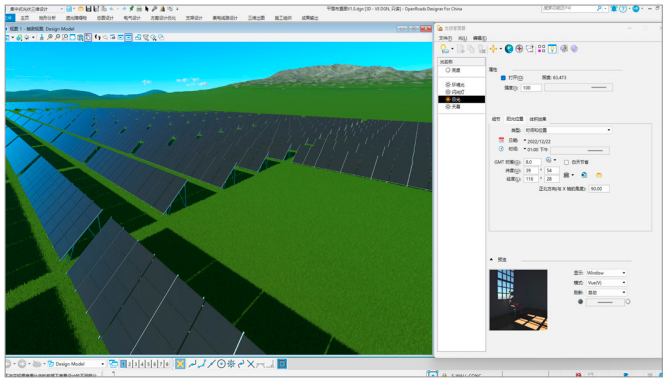Open the first menu in the light manager menu bar
The width and height of the screenshot is (666, 380).
[445, 38]
